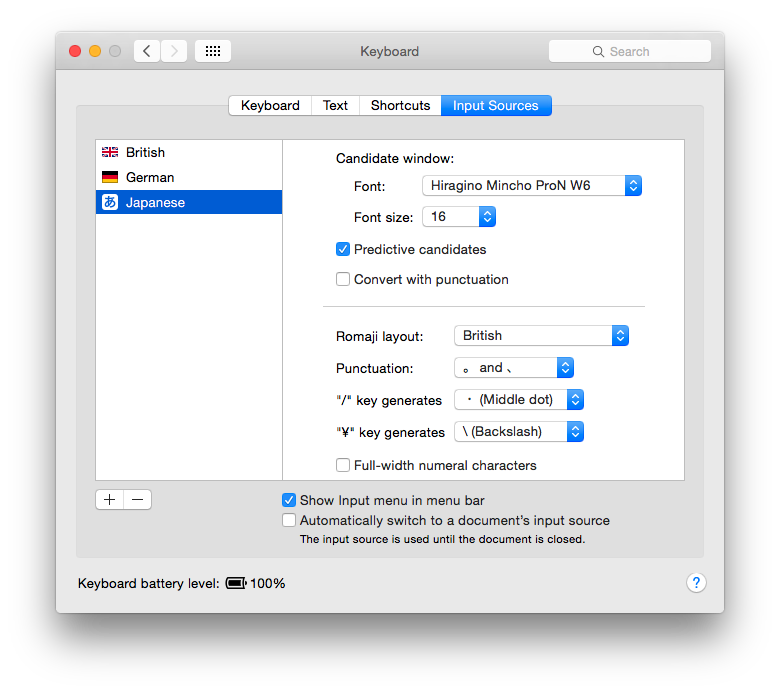Switch to the Keyboard tab

270,105
